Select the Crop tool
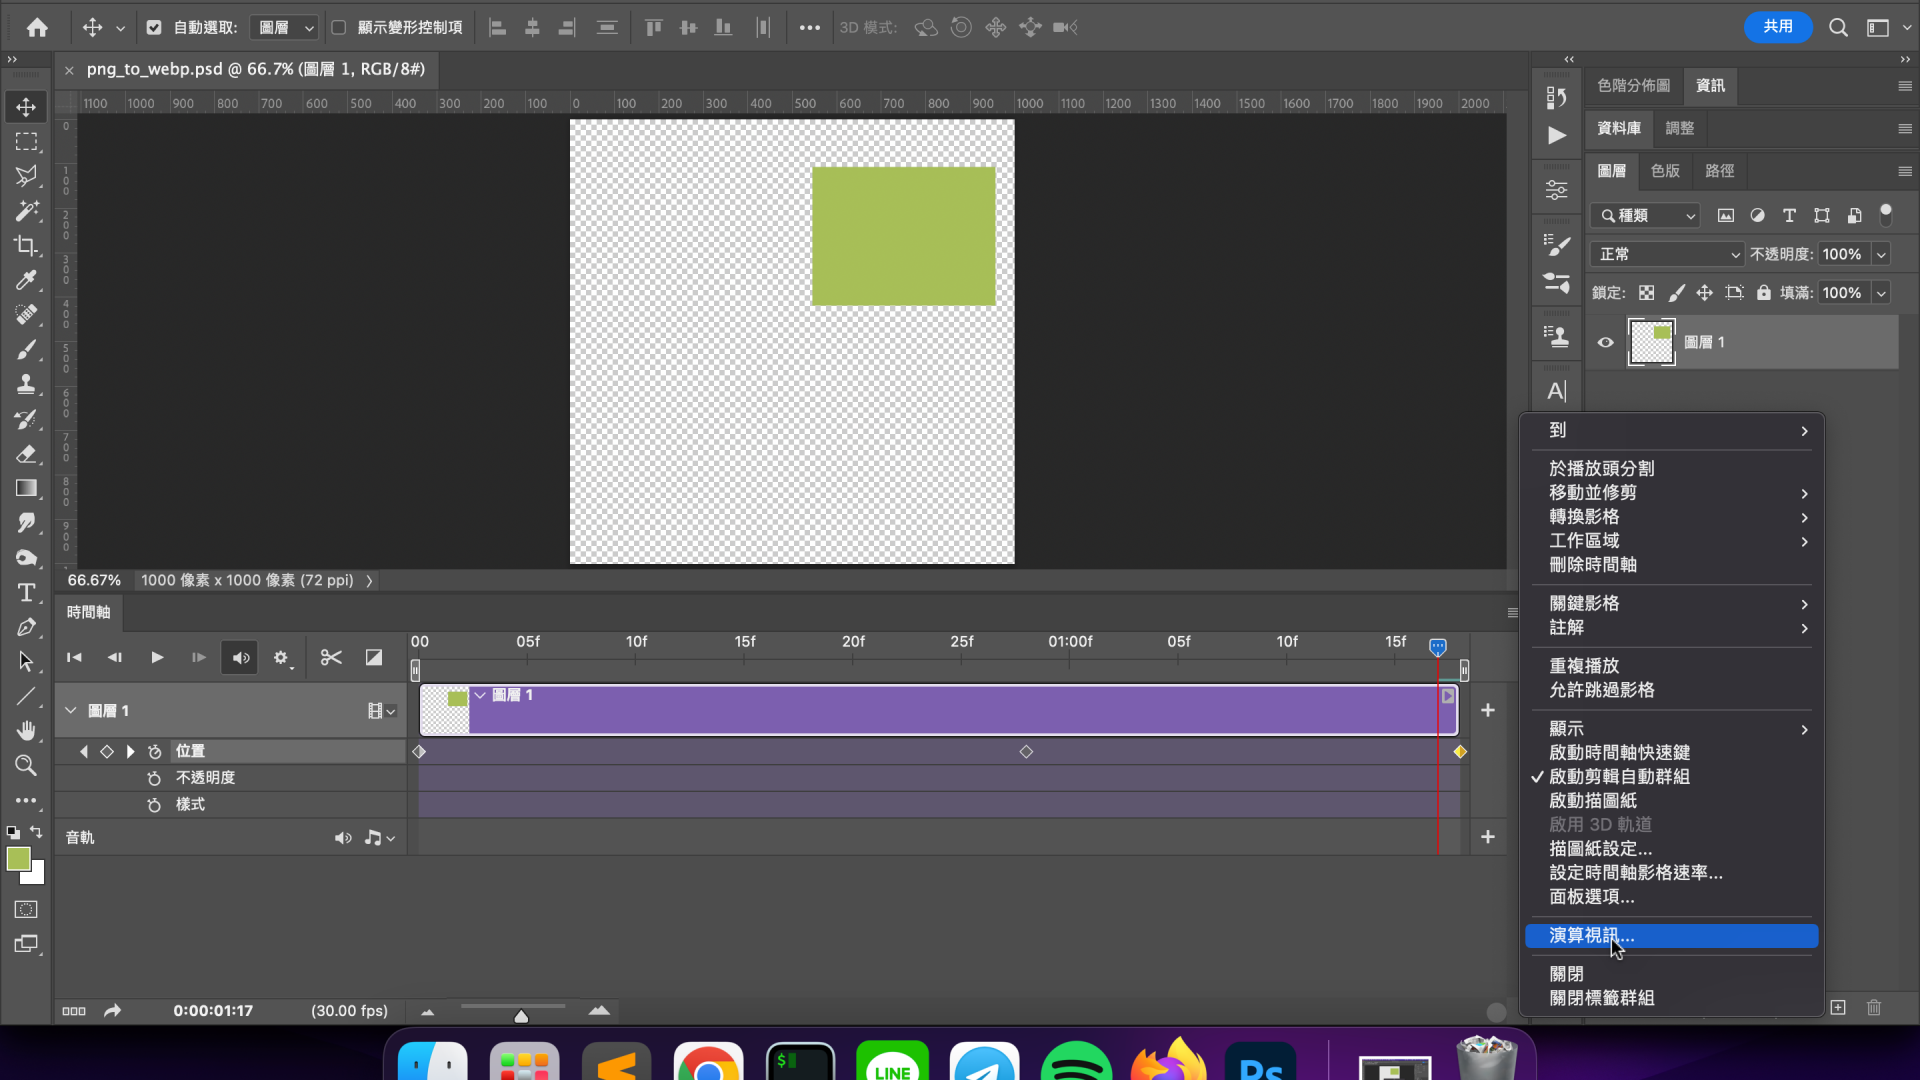The width and height of the screenshot is (1920, 1080). point(26,246)
